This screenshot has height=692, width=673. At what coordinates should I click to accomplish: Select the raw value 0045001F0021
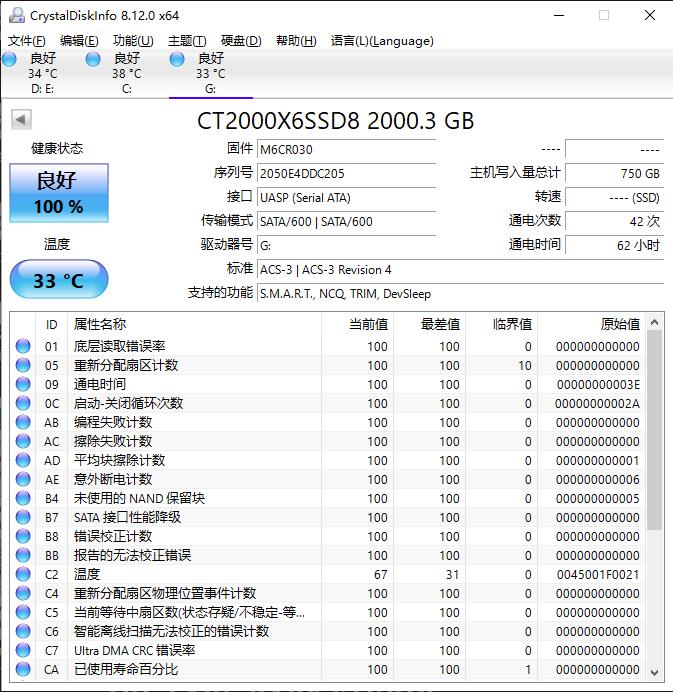point(598,574)
